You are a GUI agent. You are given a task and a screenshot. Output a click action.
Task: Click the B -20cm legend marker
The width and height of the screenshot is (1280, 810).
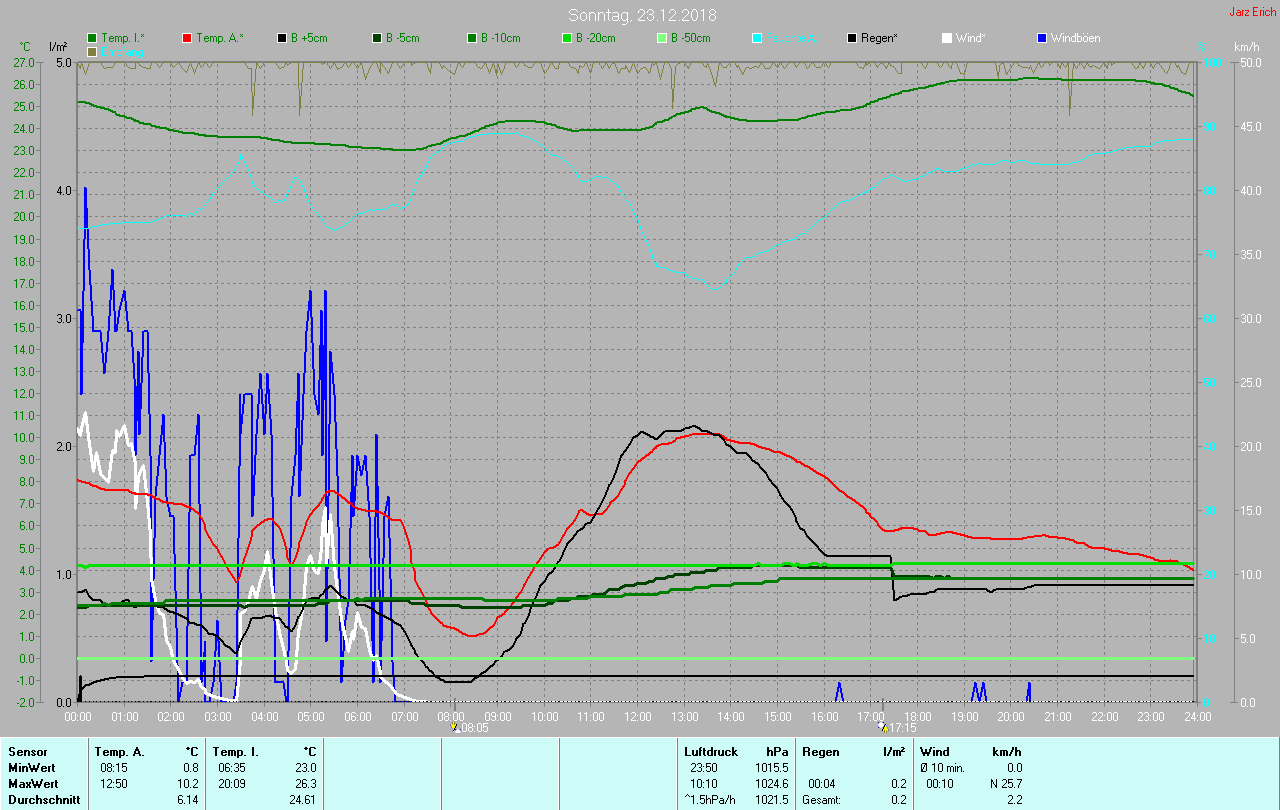pyautogui.click(x=567, y=38)
